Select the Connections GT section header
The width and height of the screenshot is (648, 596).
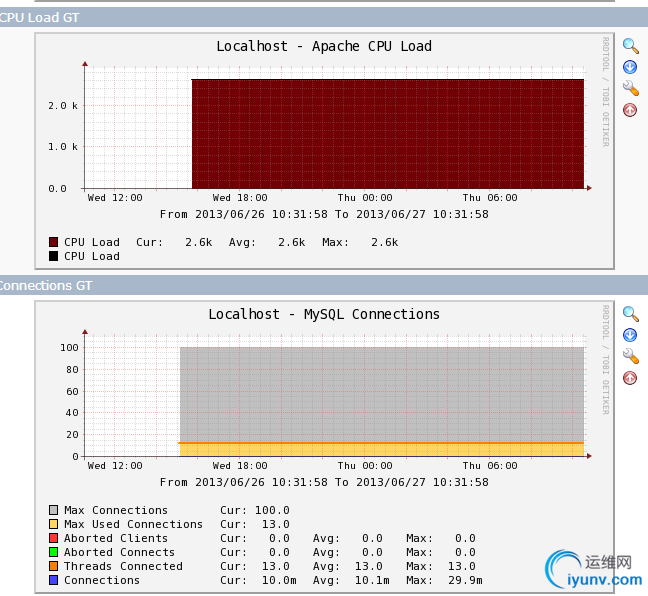coord(324,285)
